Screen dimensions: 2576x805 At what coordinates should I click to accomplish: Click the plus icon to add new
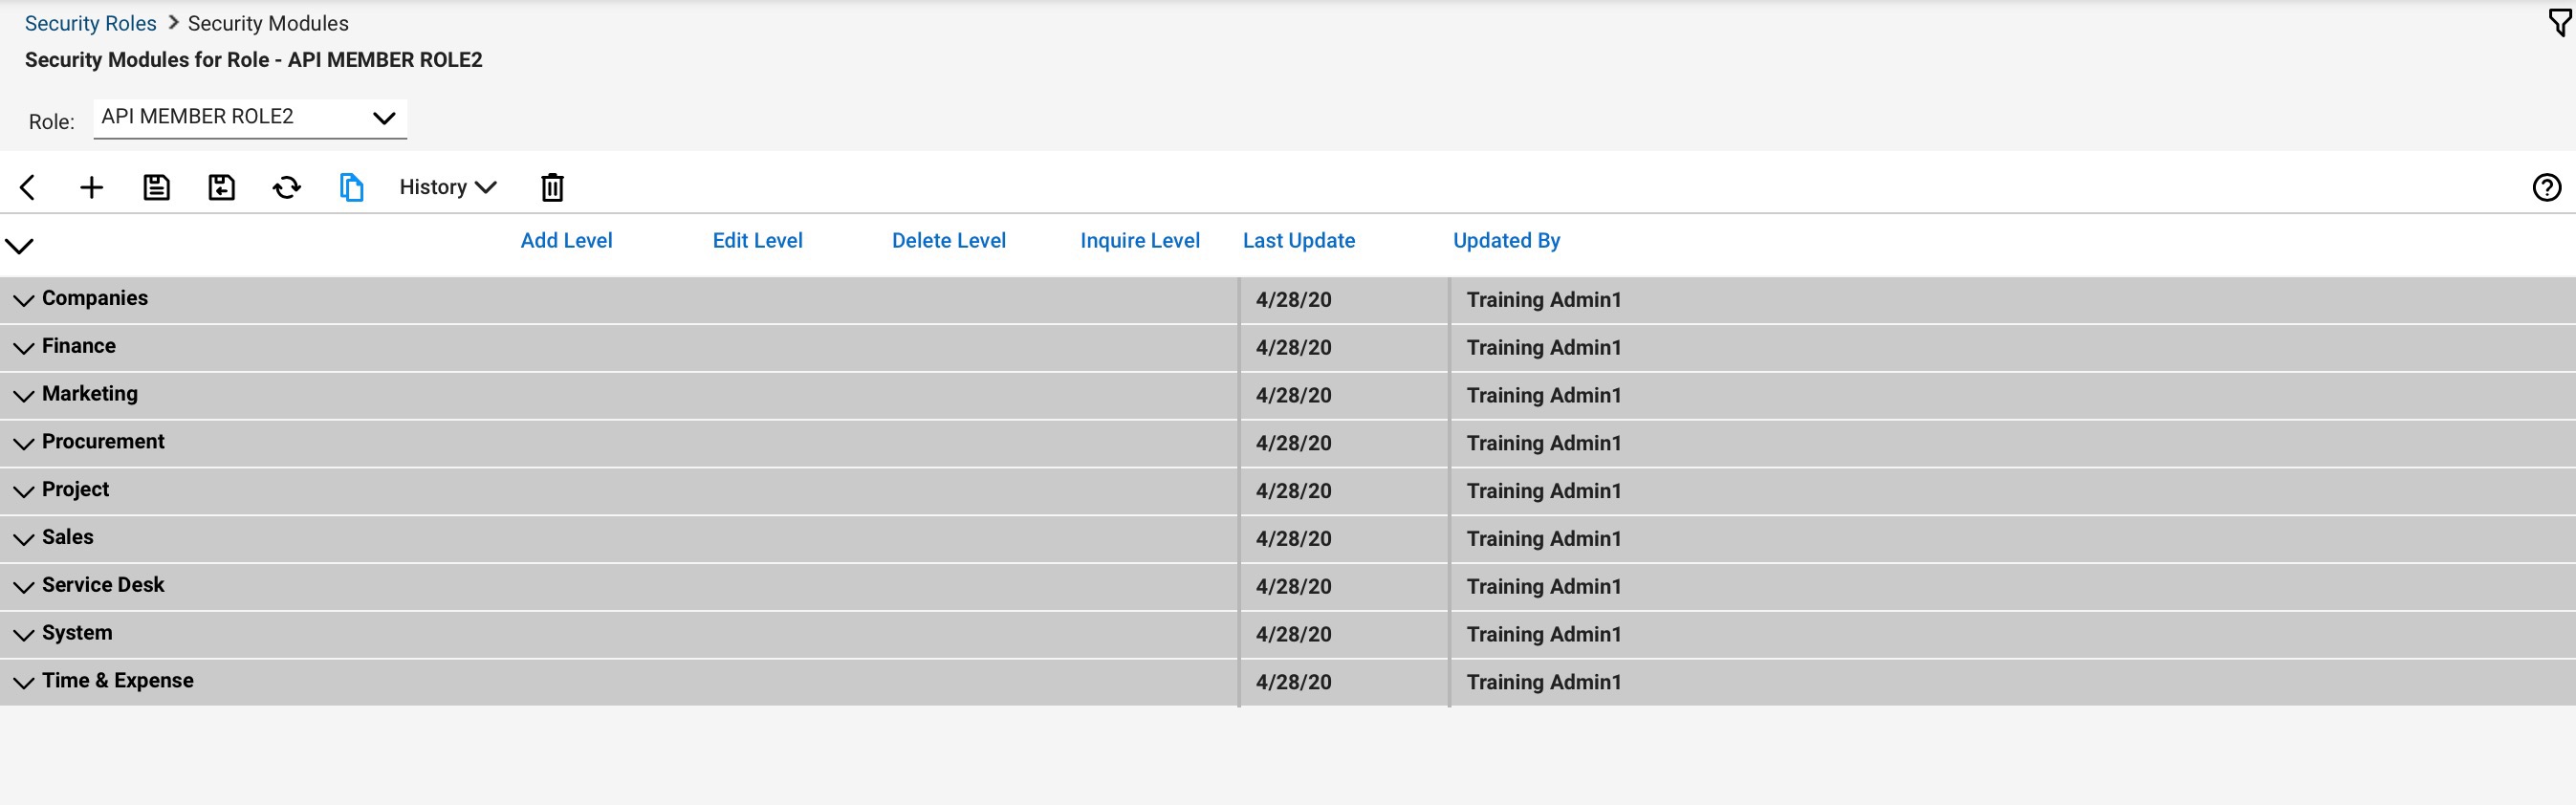(91, 187)
